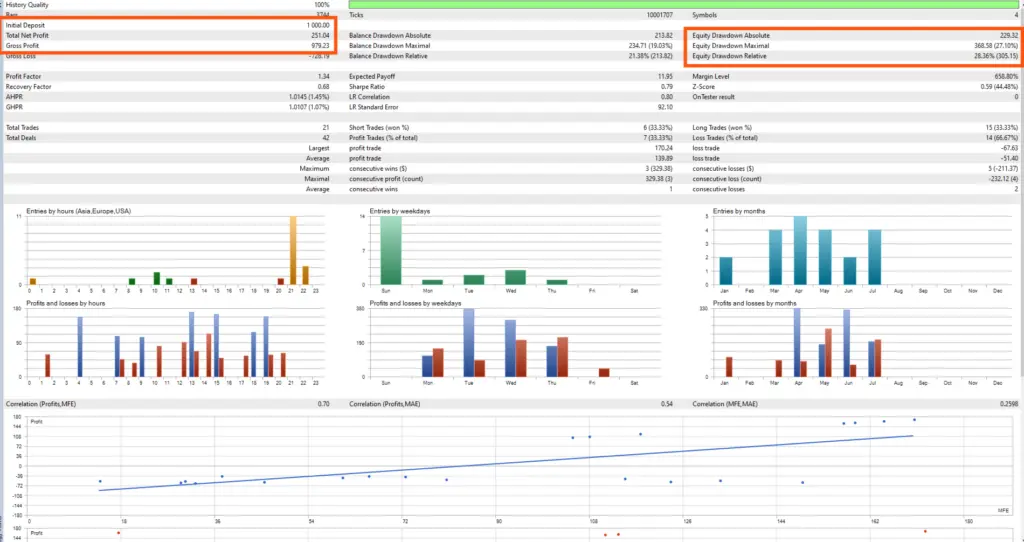
Task: Click the Profit Factor value 1.34
Action: 323,76
